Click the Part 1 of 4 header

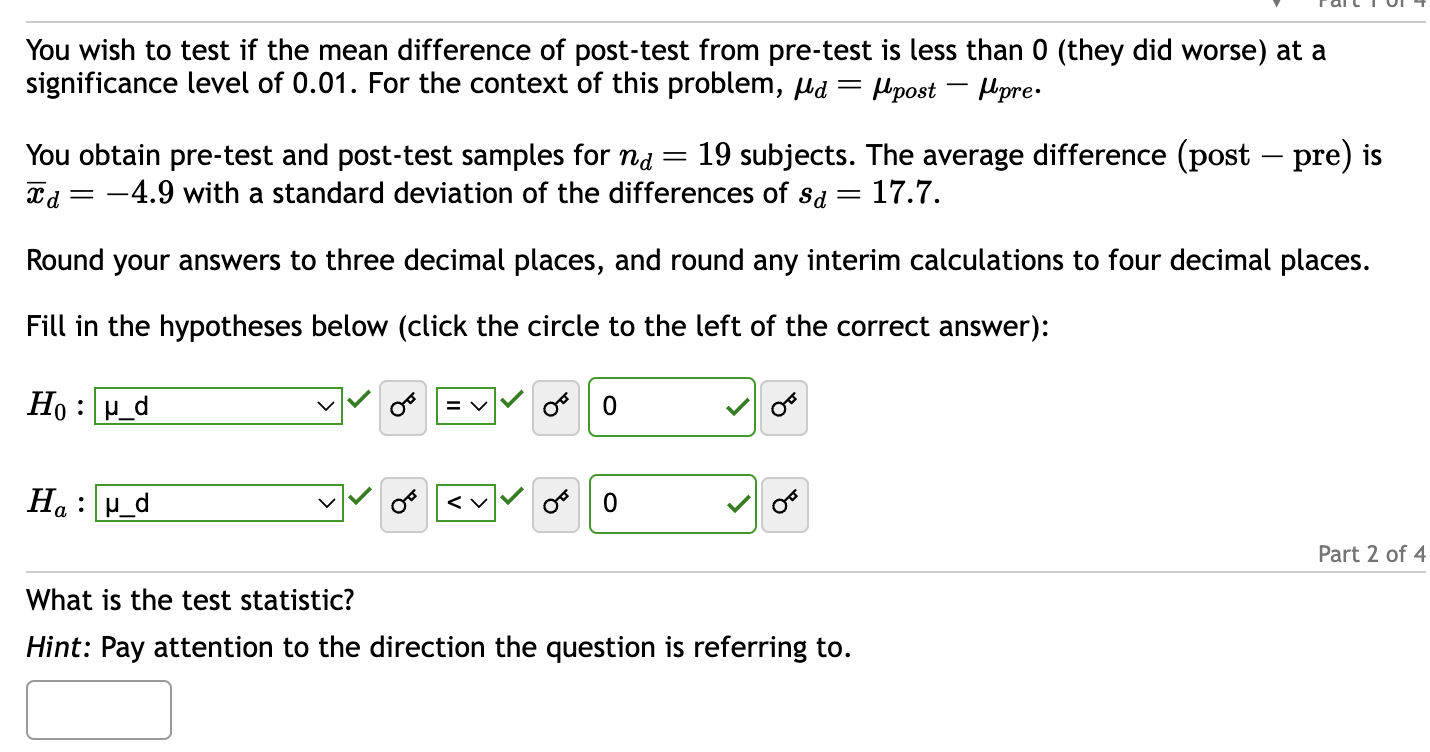(x=1370, y=5)
